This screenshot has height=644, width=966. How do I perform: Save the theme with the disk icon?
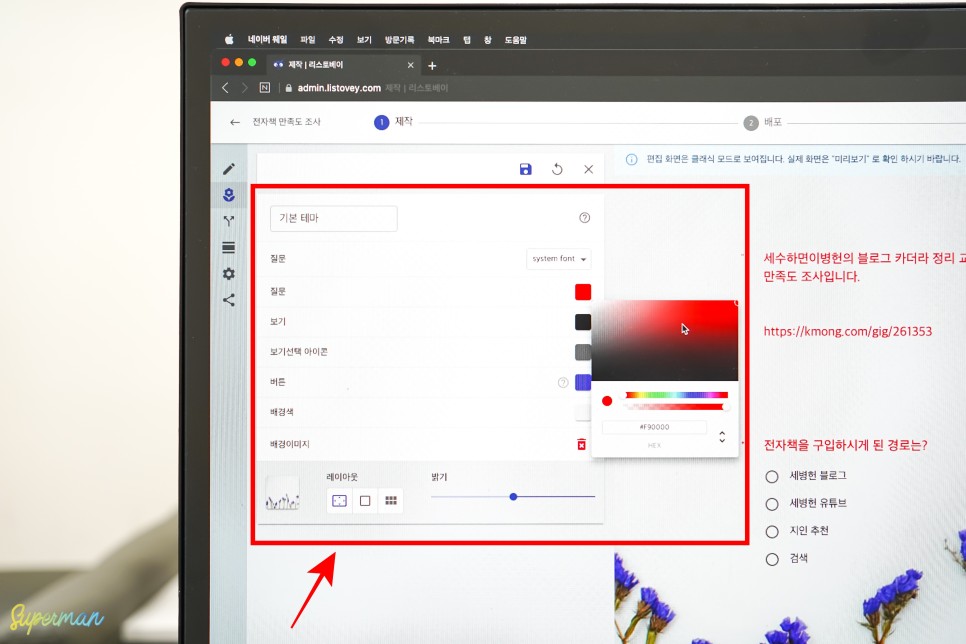click(526, 169)
